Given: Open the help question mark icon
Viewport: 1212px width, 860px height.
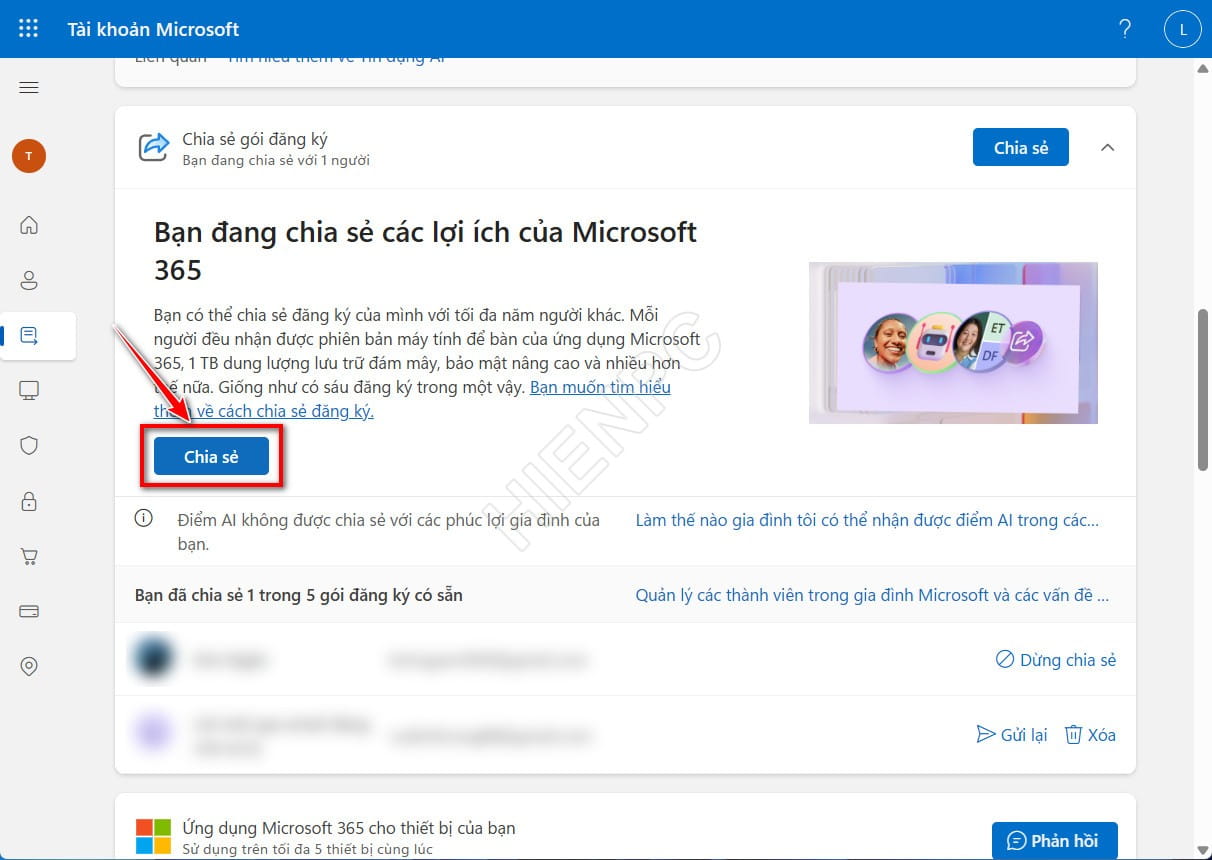Looking at the screenshot, I should click(1125, 29).
